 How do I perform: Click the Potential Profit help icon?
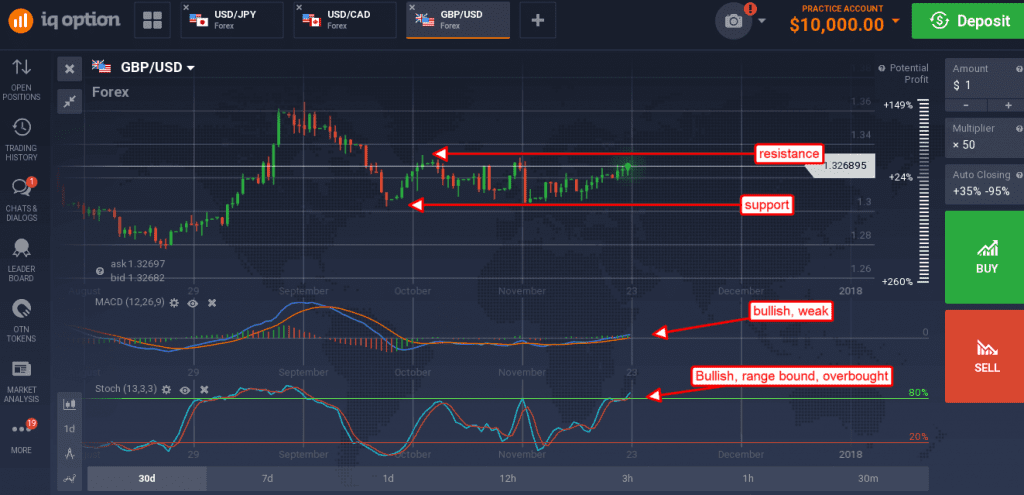click(881, 68)
